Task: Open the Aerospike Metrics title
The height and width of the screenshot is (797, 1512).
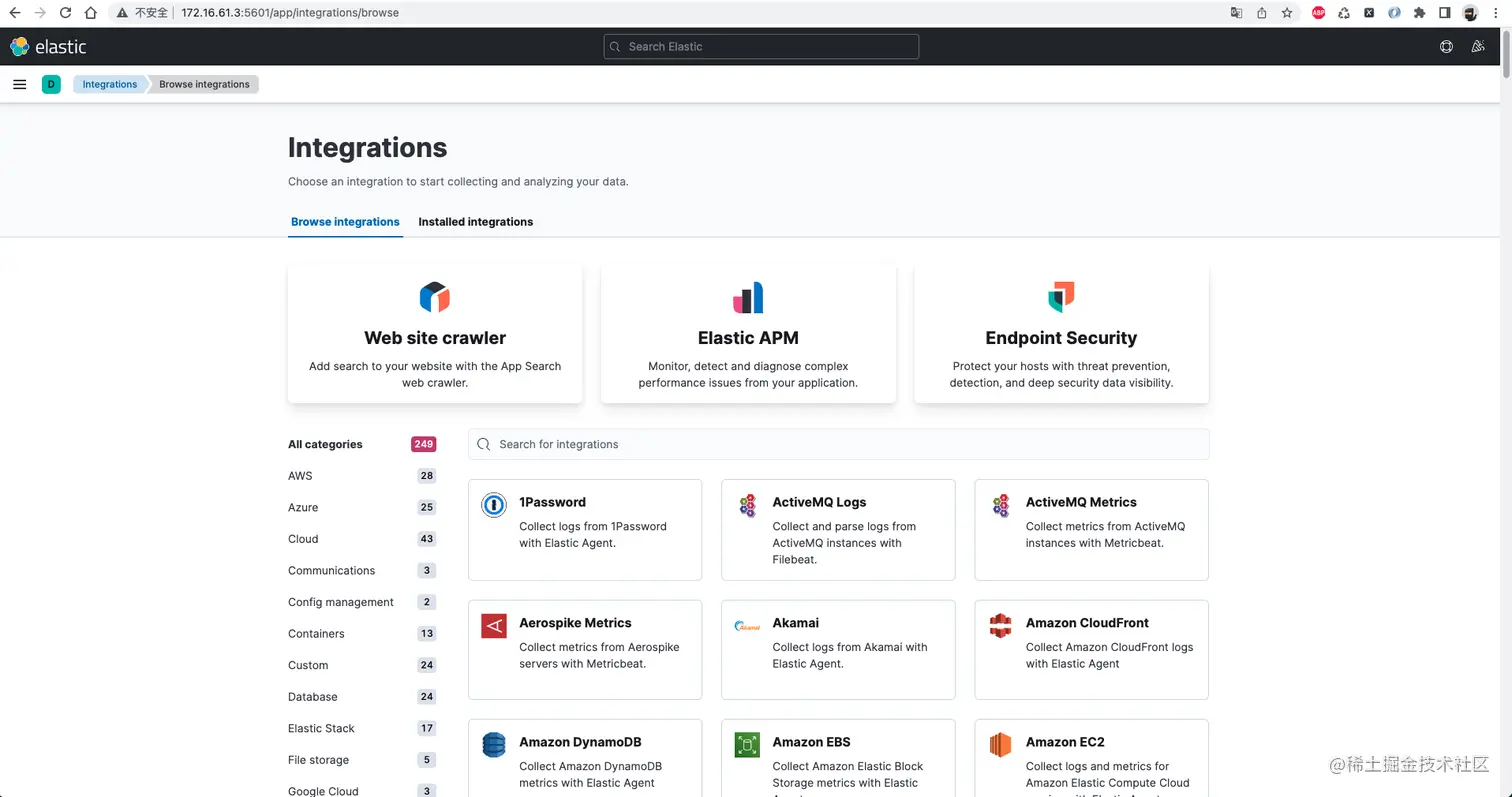Action: point(575,623)
